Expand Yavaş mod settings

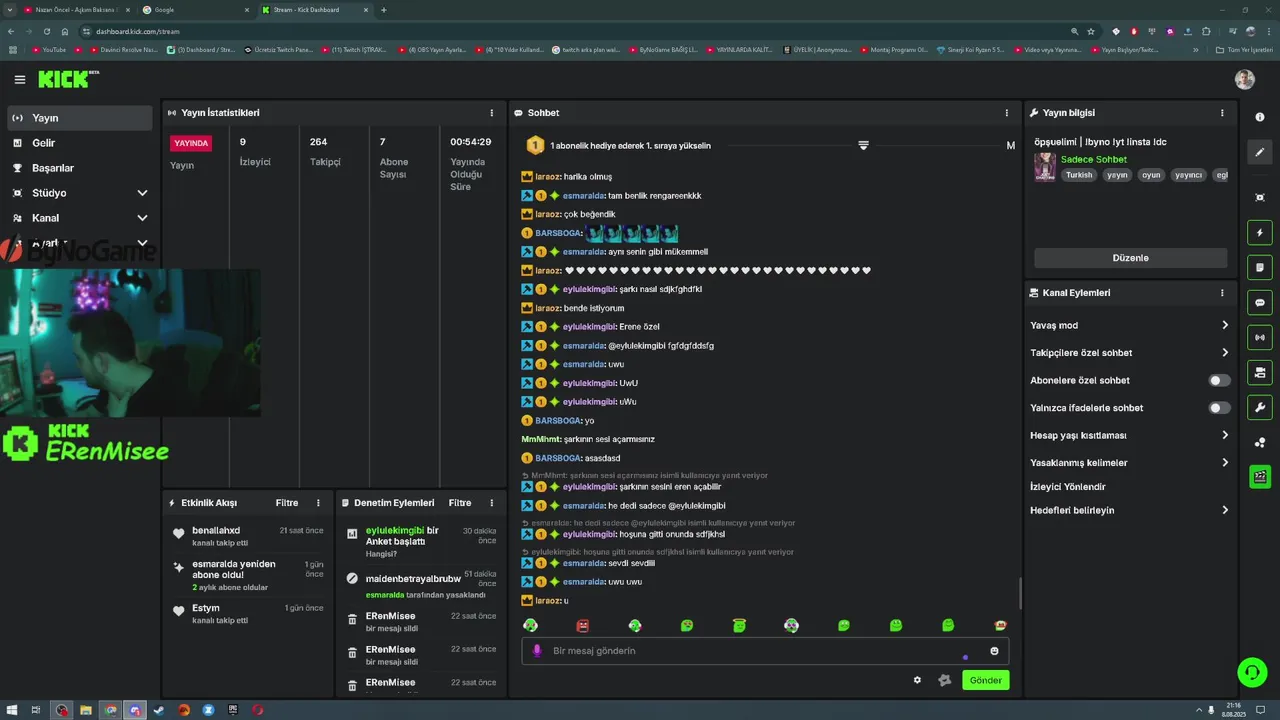click(x=1129, y=325)
